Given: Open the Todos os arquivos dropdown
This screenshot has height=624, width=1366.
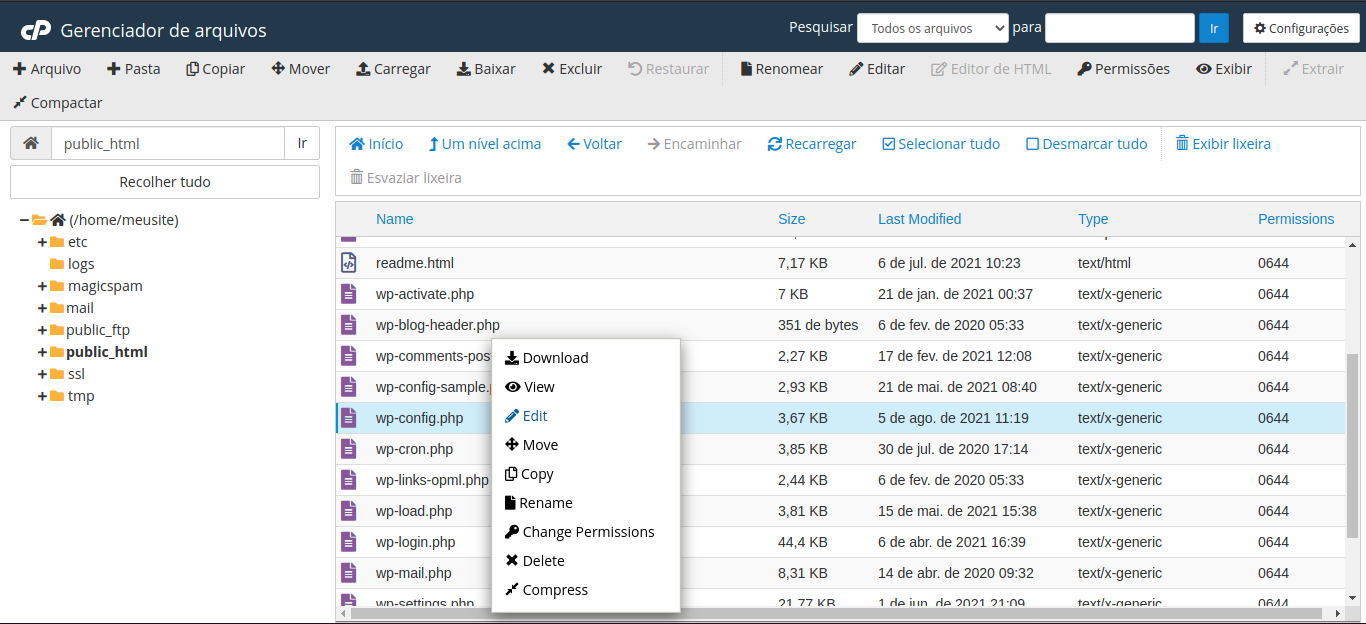Looking at the screenshot, I should (x=932, y=28).
